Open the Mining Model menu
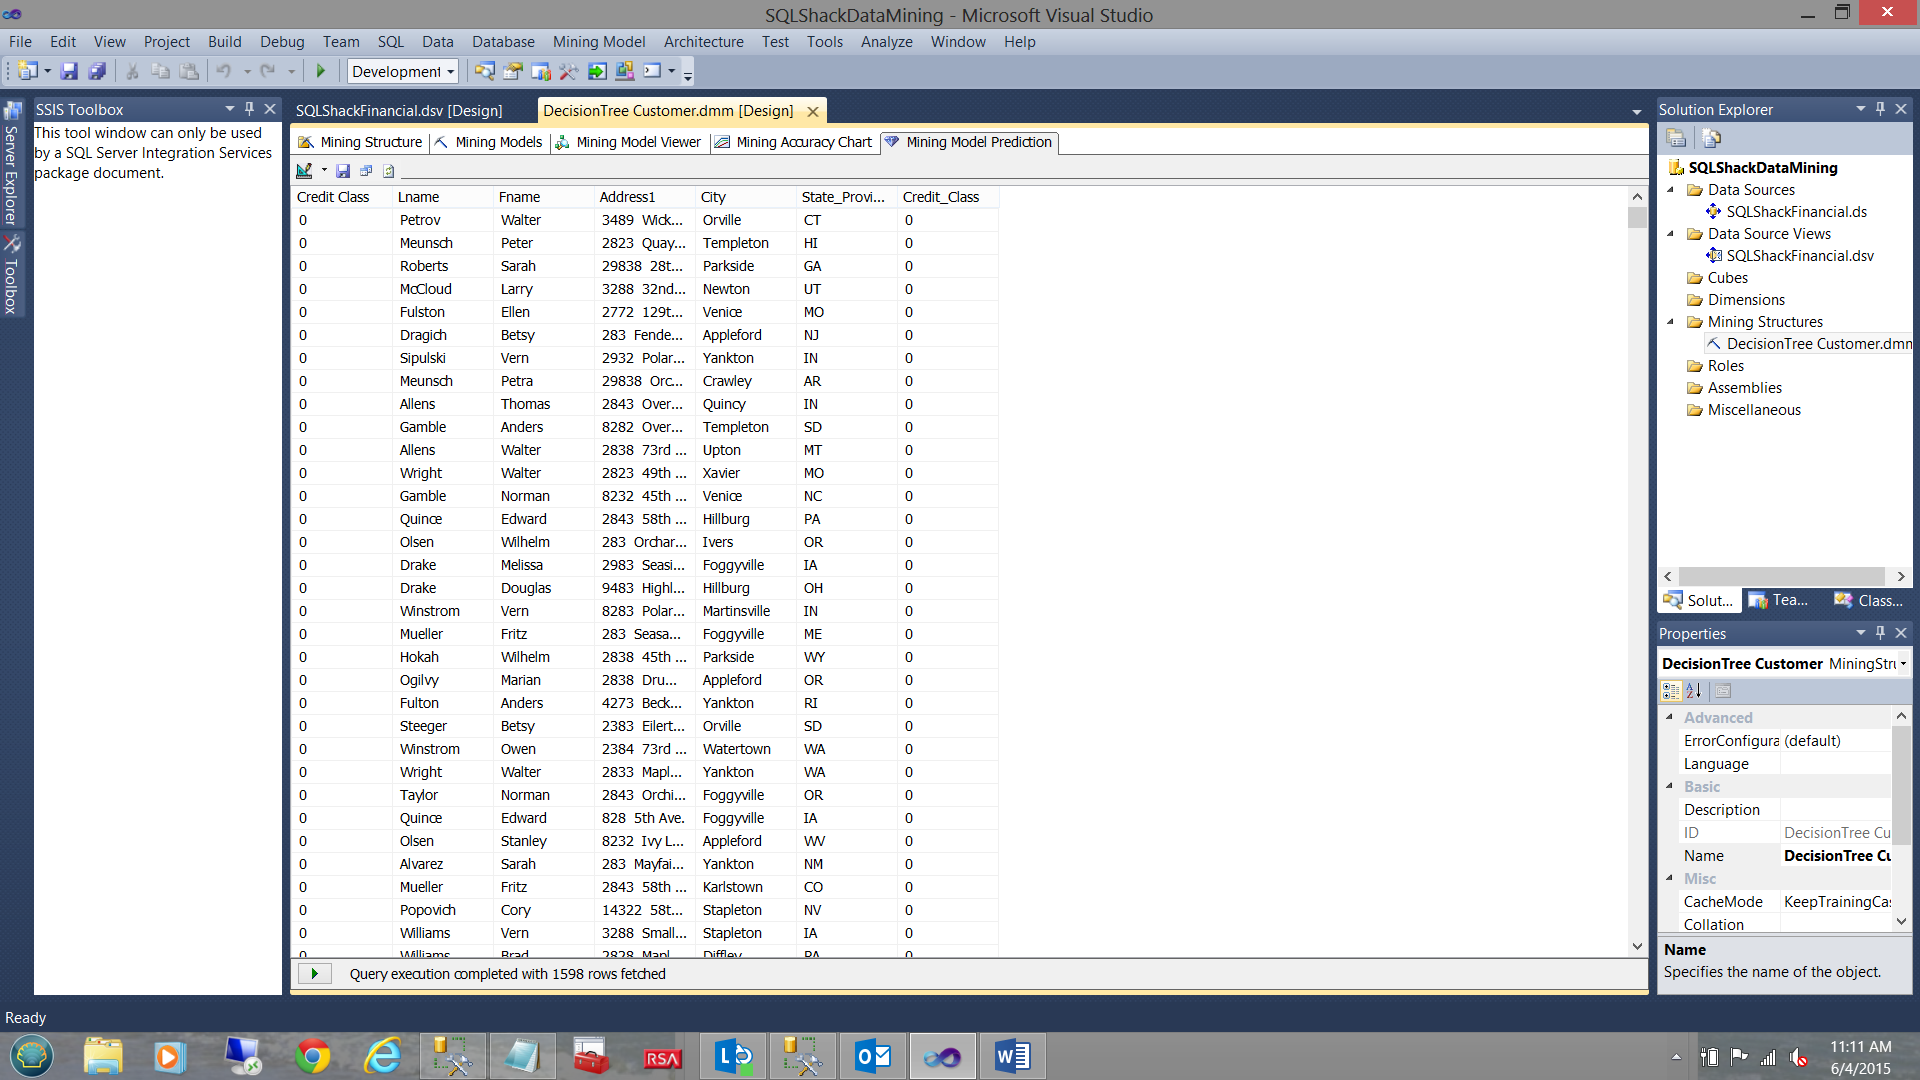Screen dimensions: 1920x1080 [598, 42]
